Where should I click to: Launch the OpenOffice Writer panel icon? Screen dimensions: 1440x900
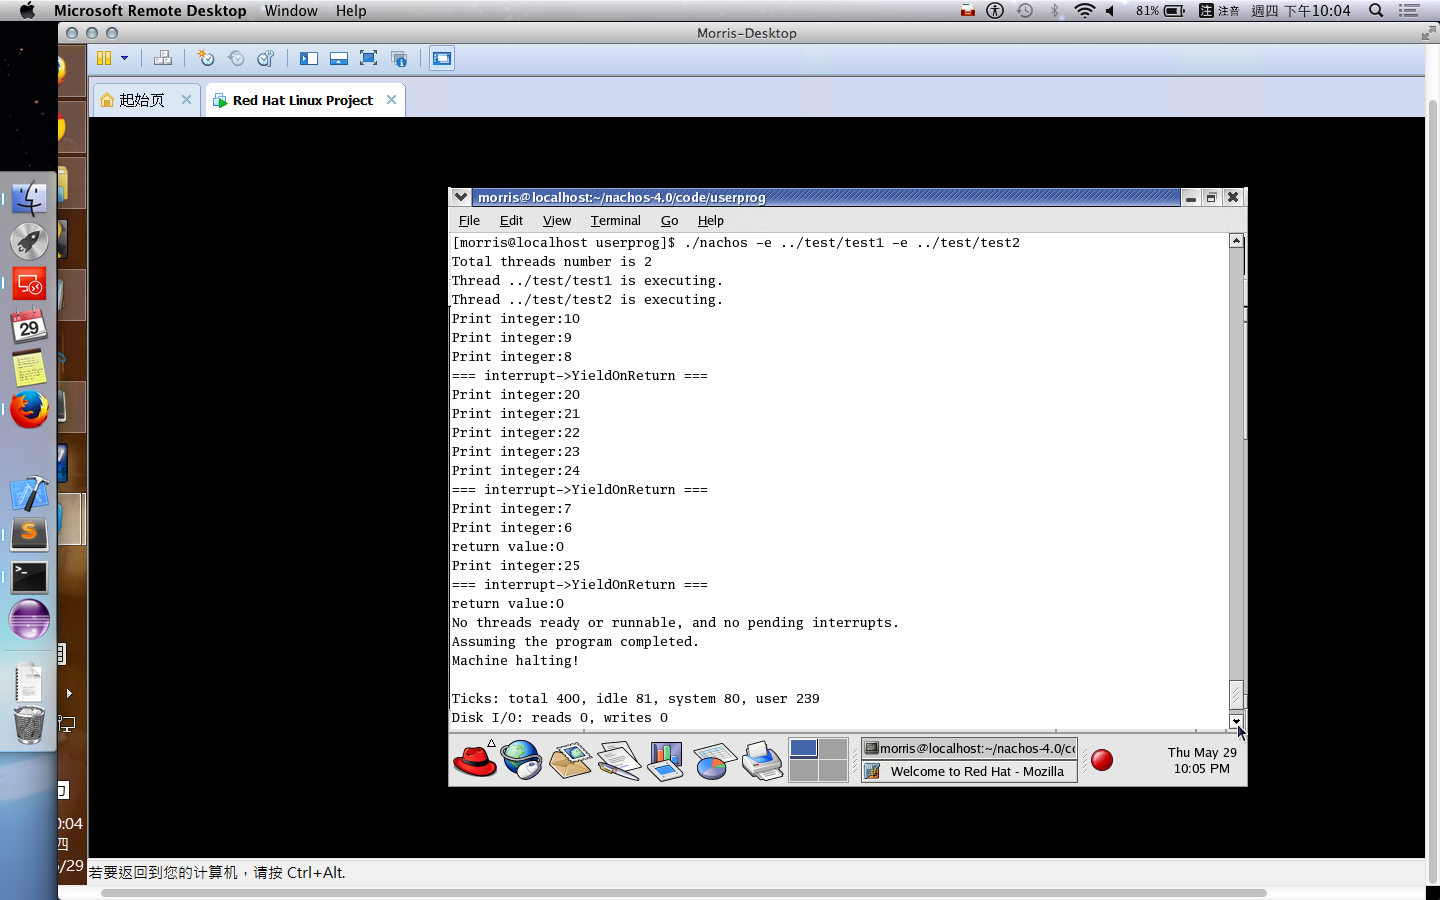point(618,760)
